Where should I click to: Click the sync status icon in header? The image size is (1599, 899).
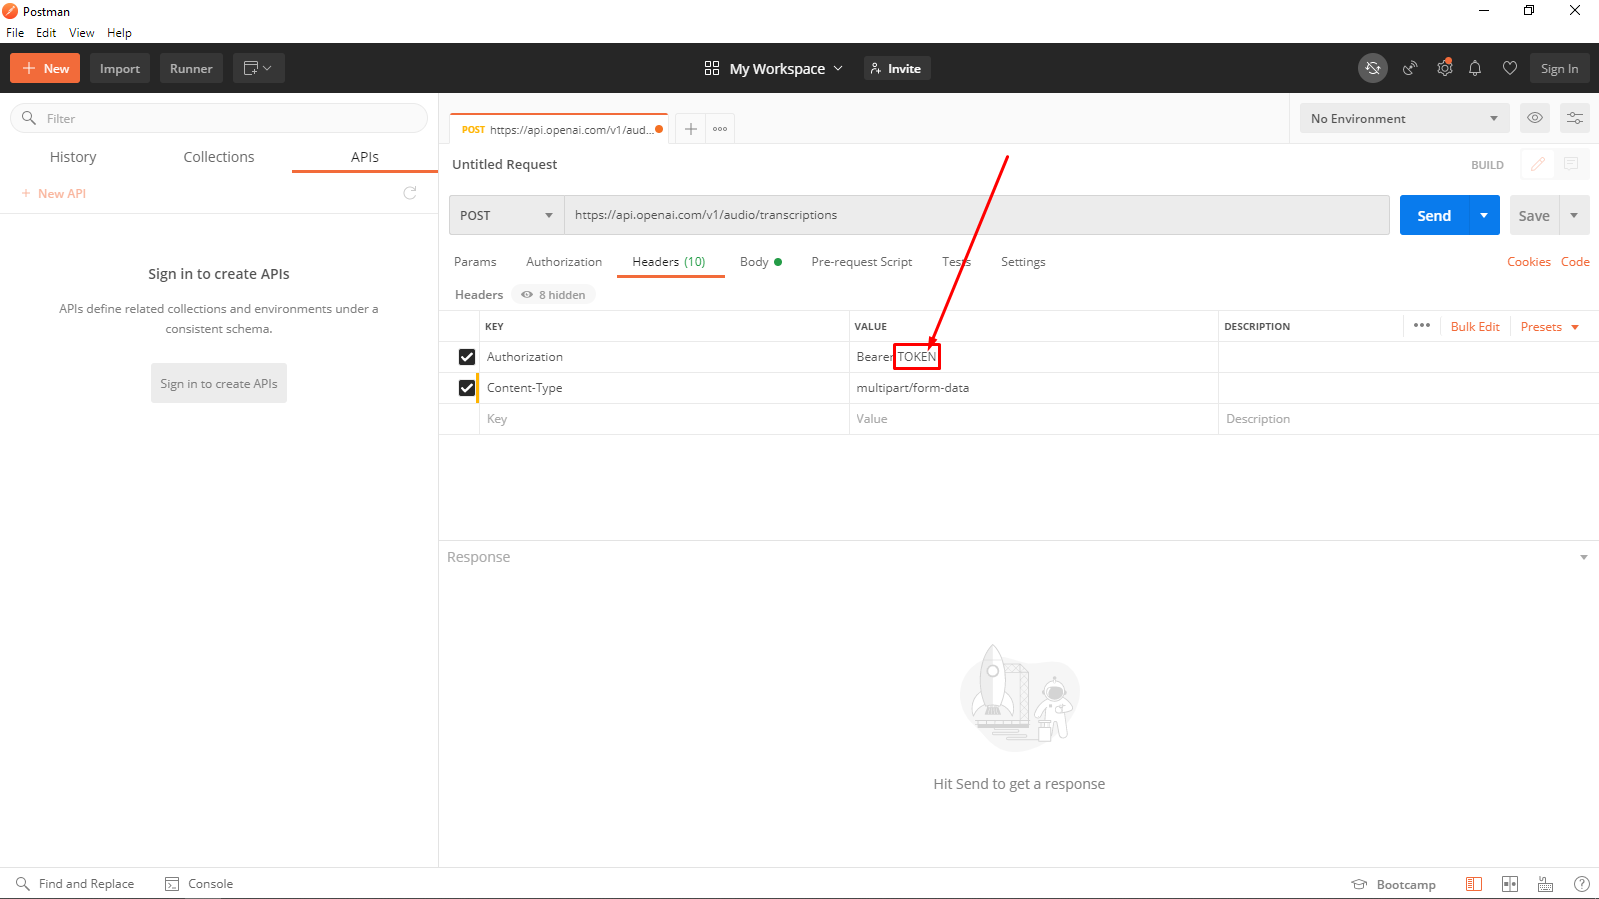1373,68
